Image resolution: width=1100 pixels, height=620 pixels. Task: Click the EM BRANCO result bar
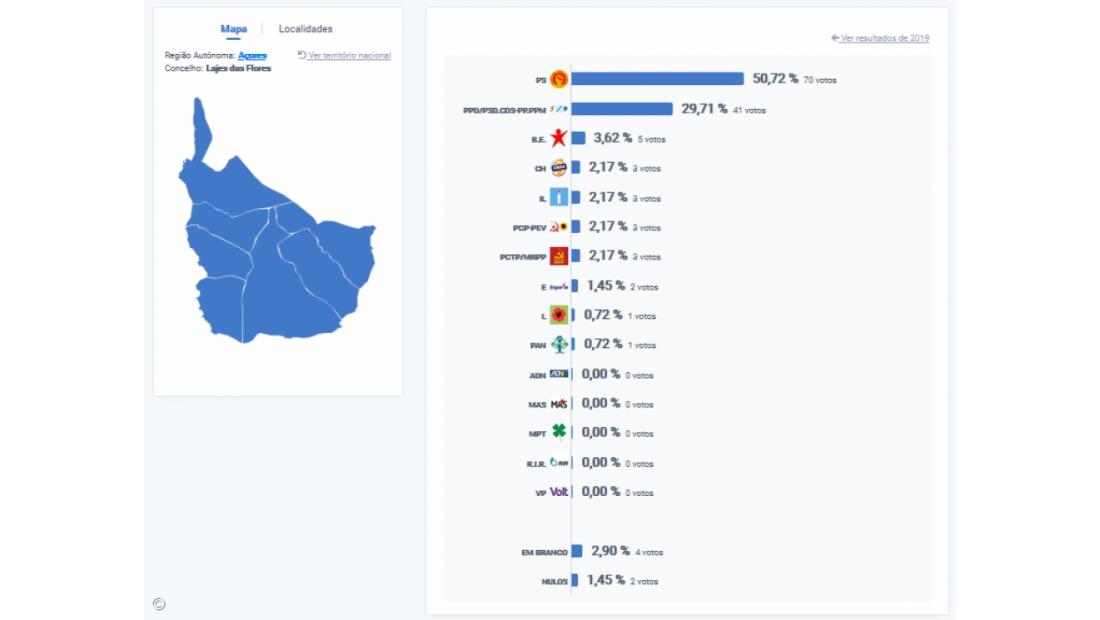pyautogui.click(x=577, y=551)
